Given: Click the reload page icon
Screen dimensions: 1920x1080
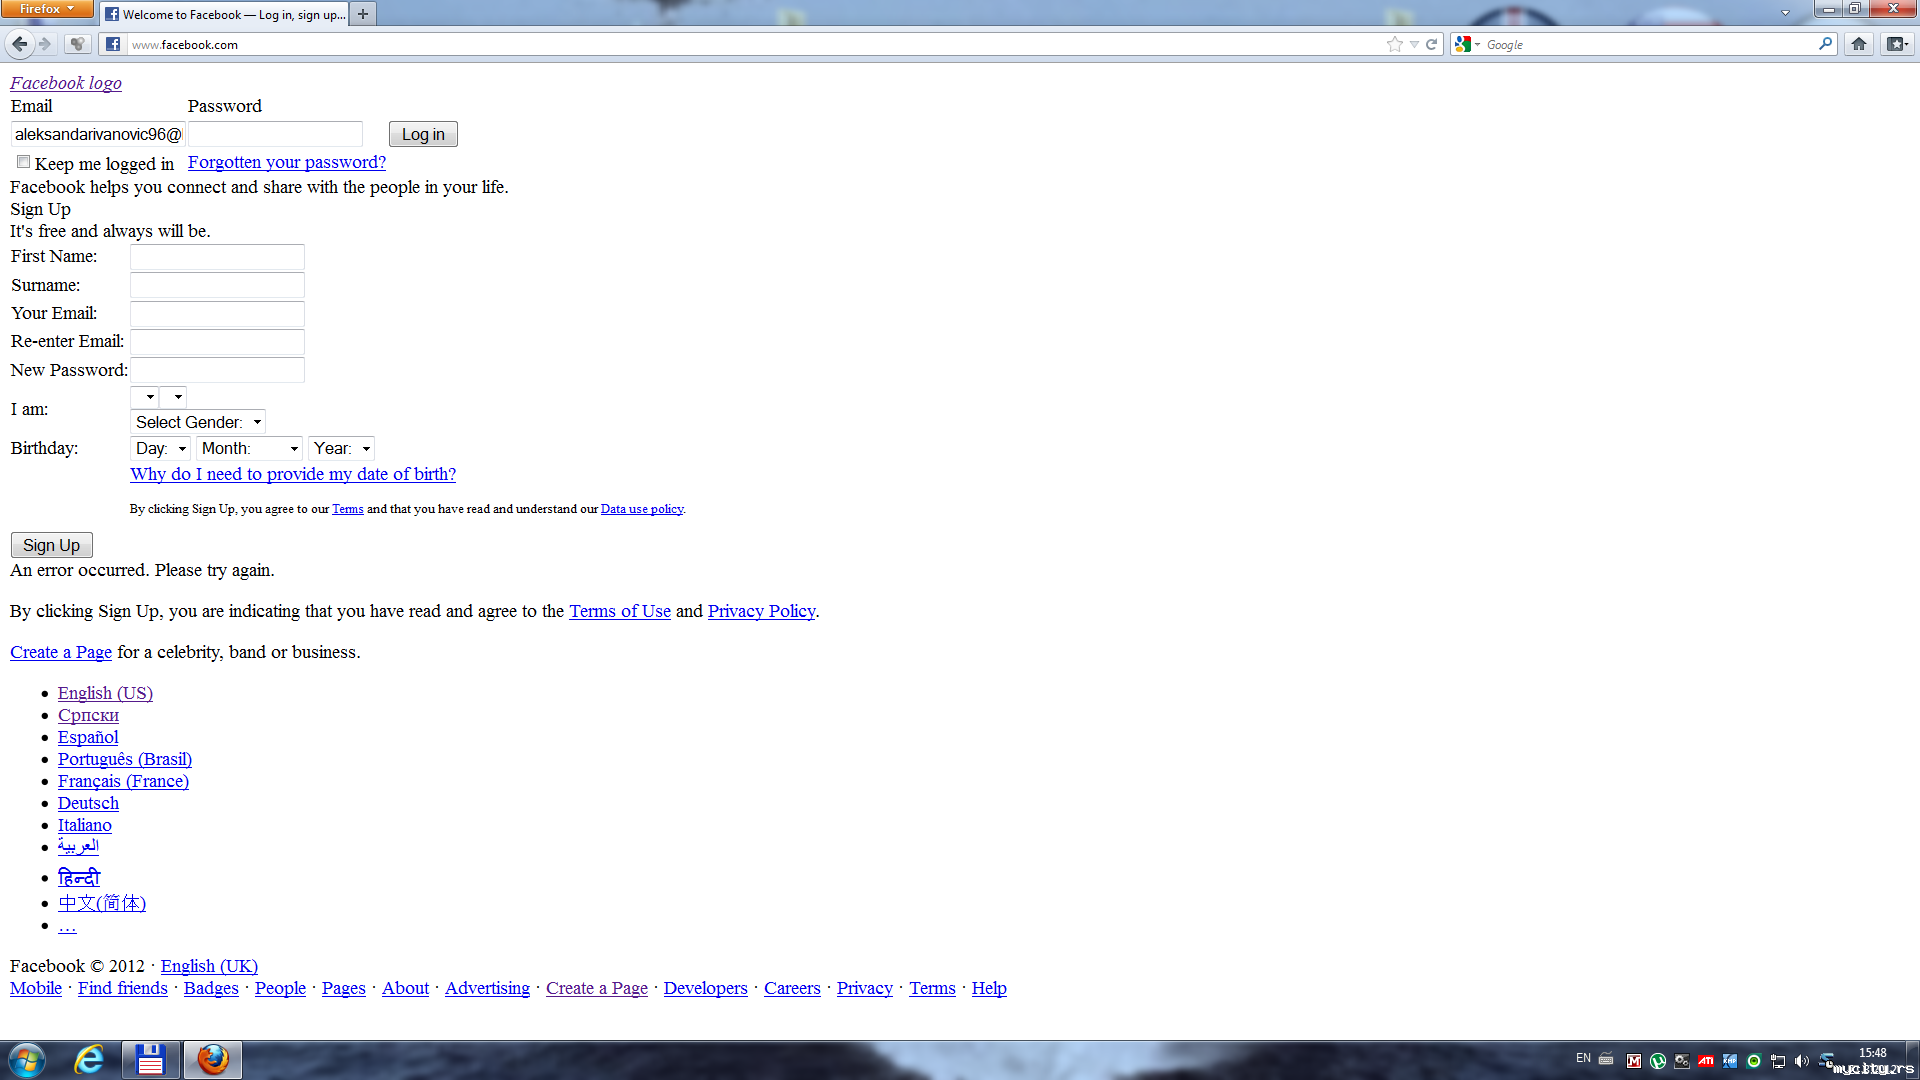Looking at the screenshot, I should (1432, 44).
